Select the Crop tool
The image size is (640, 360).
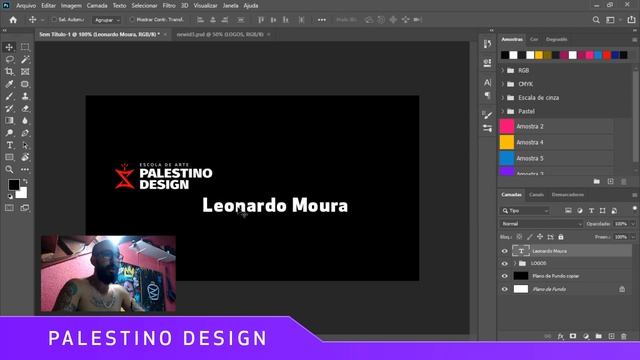(9, 72)
